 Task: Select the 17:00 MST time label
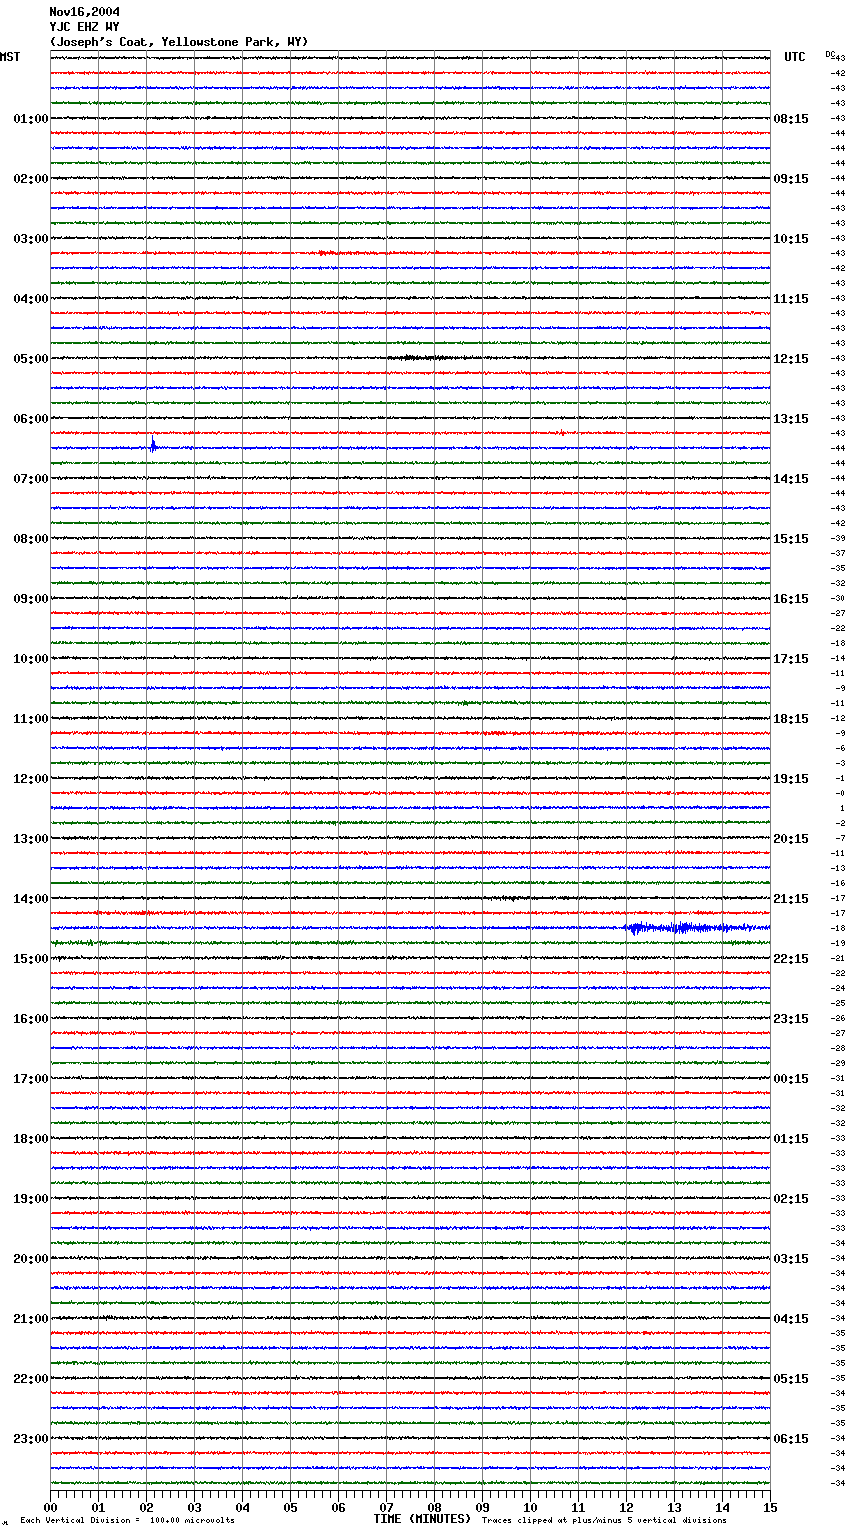[31, 1079]
